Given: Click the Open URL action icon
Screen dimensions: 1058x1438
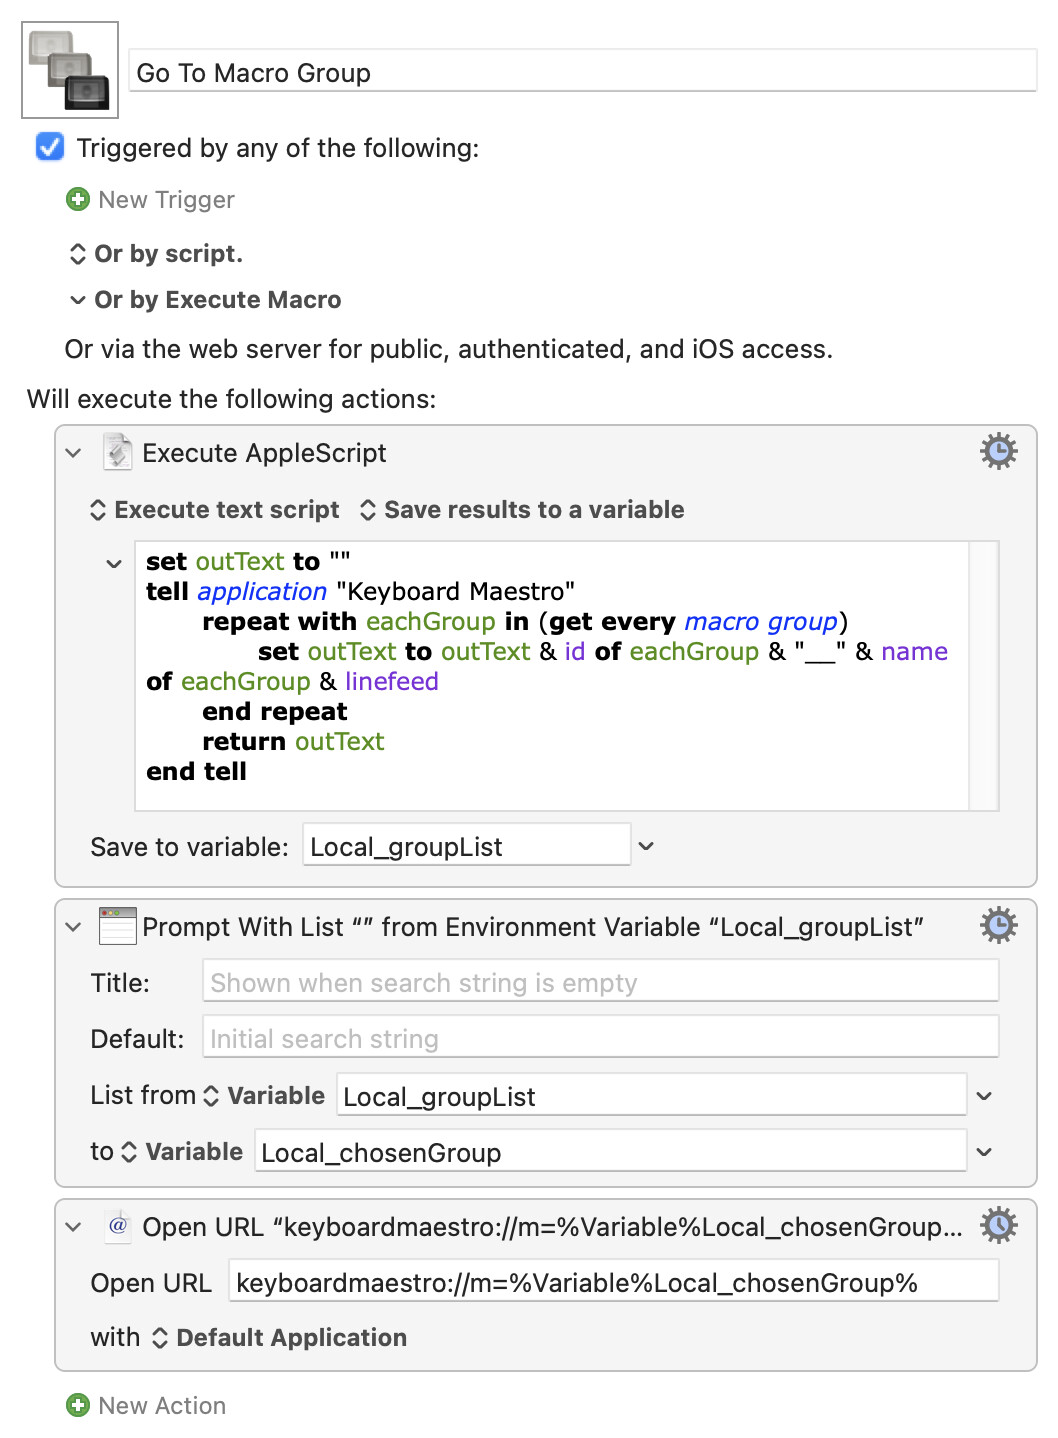Looking at the screenshot, I should pyautogui.click(x=118, y=1226).
